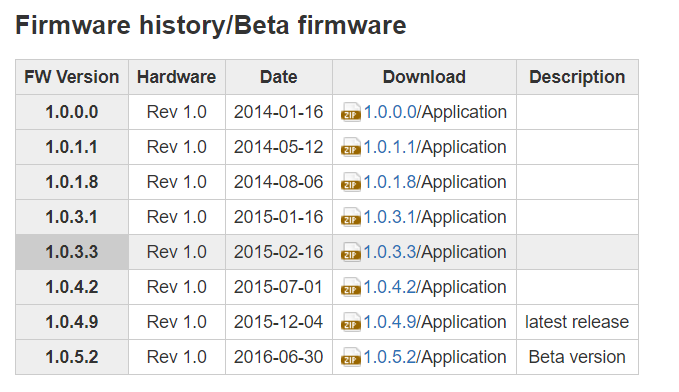The width and height of the screenshot is (679, 392).
Task: Open the 1.0.3.1 download link
Action: click(x=390, y=217)
